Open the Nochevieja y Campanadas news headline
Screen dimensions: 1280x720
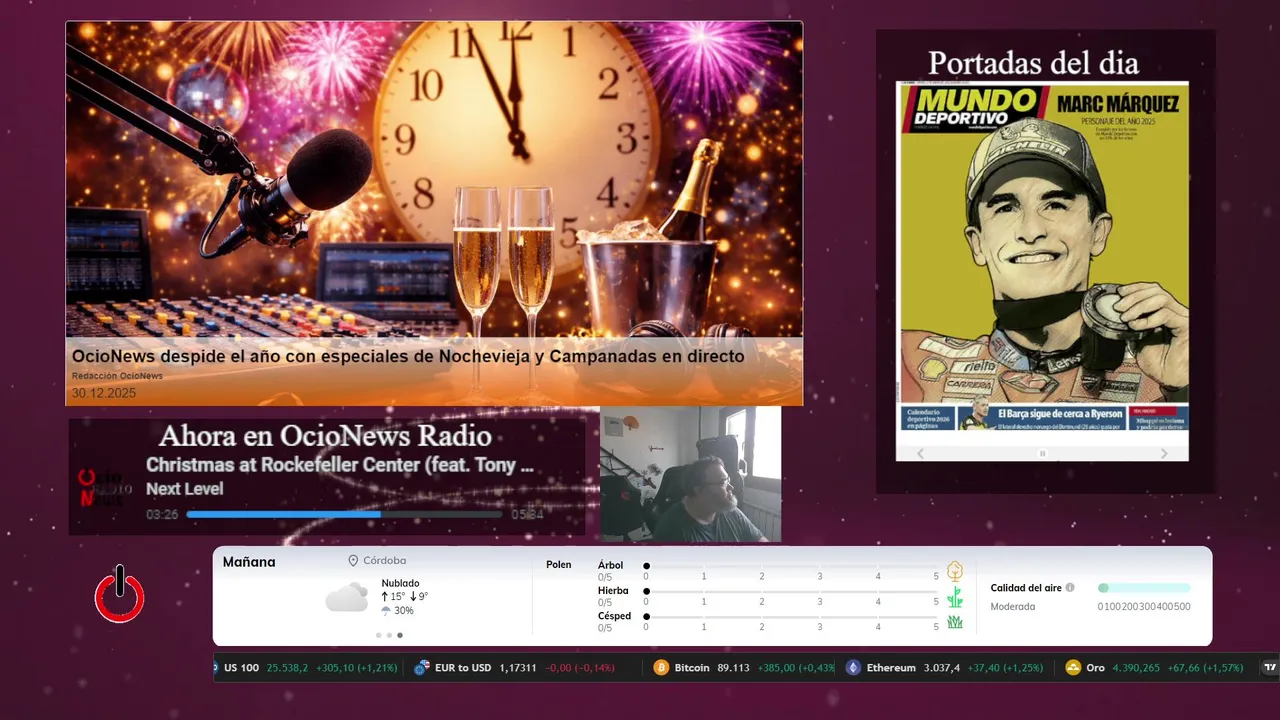[x=408, y=356]
